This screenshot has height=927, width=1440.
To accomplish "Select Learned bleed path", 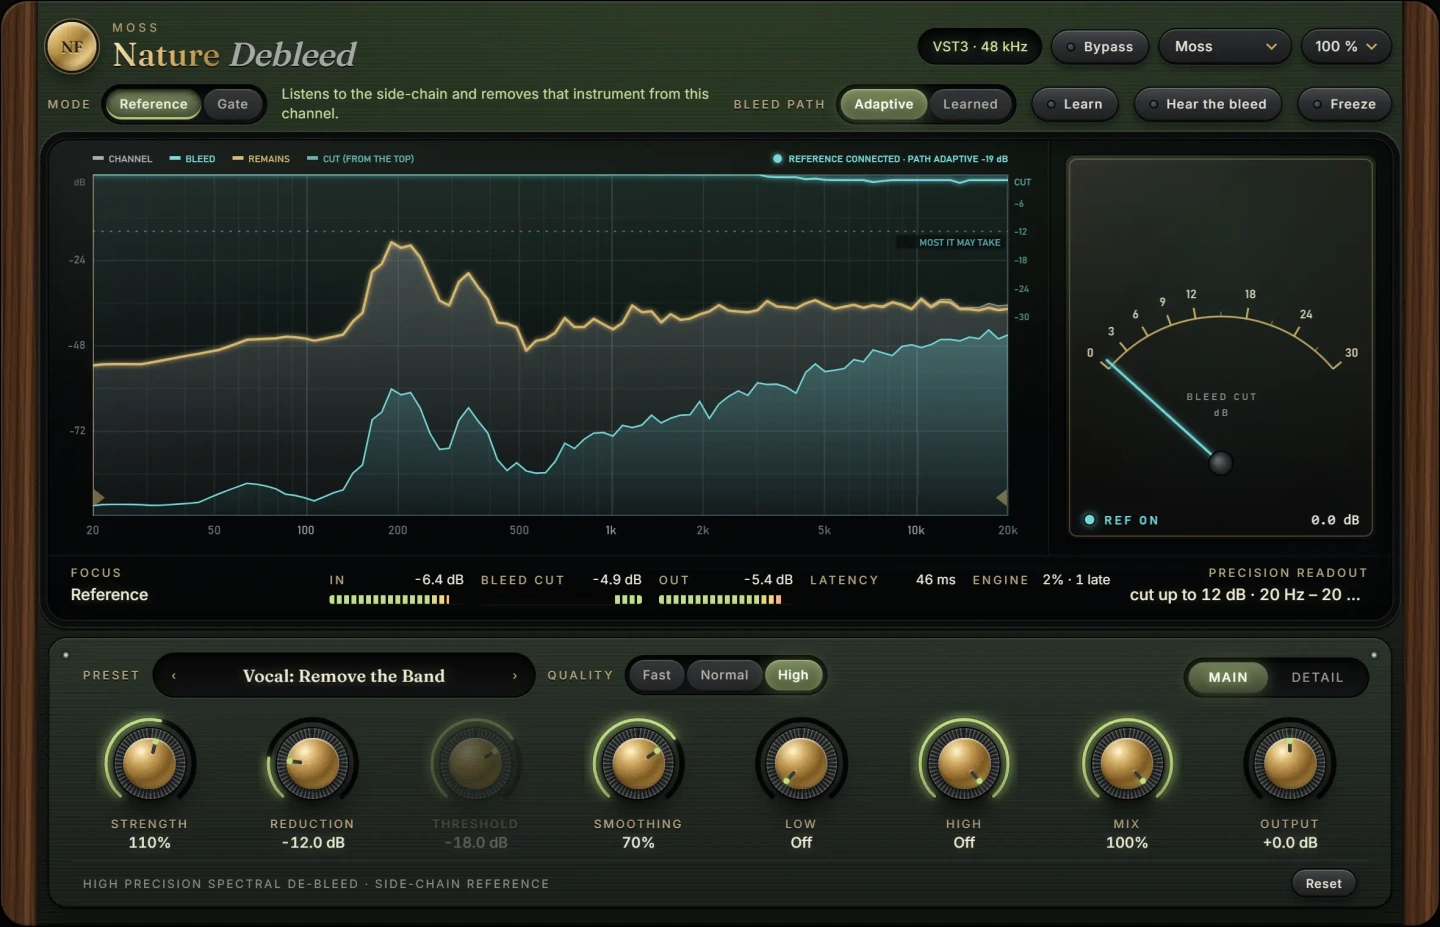I will [x=970, y=104].
